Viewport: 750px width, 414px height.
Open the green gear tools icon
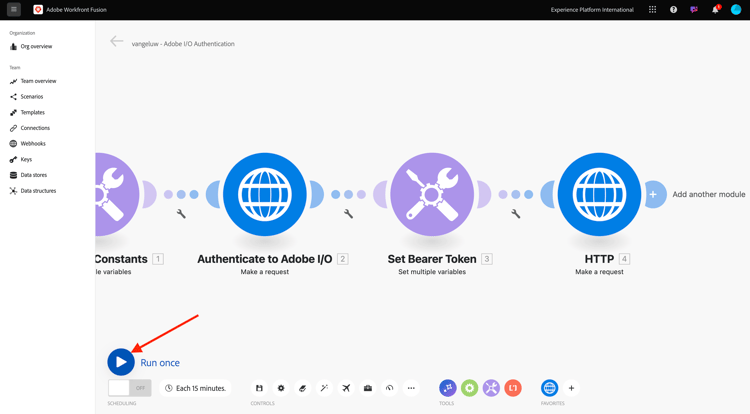[469, 388]
